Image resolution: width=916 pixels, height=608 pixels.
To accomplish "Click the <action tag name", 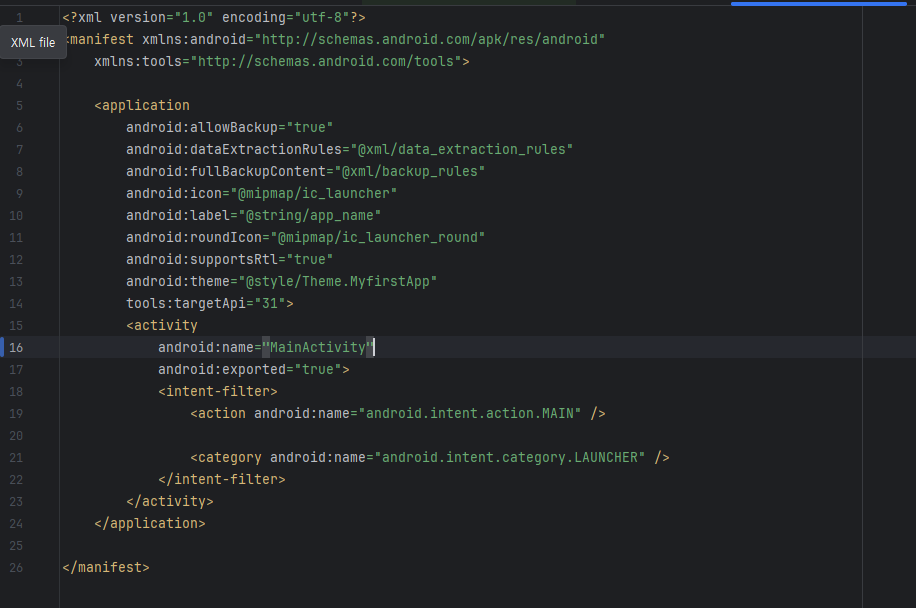I will coord(218,414).
